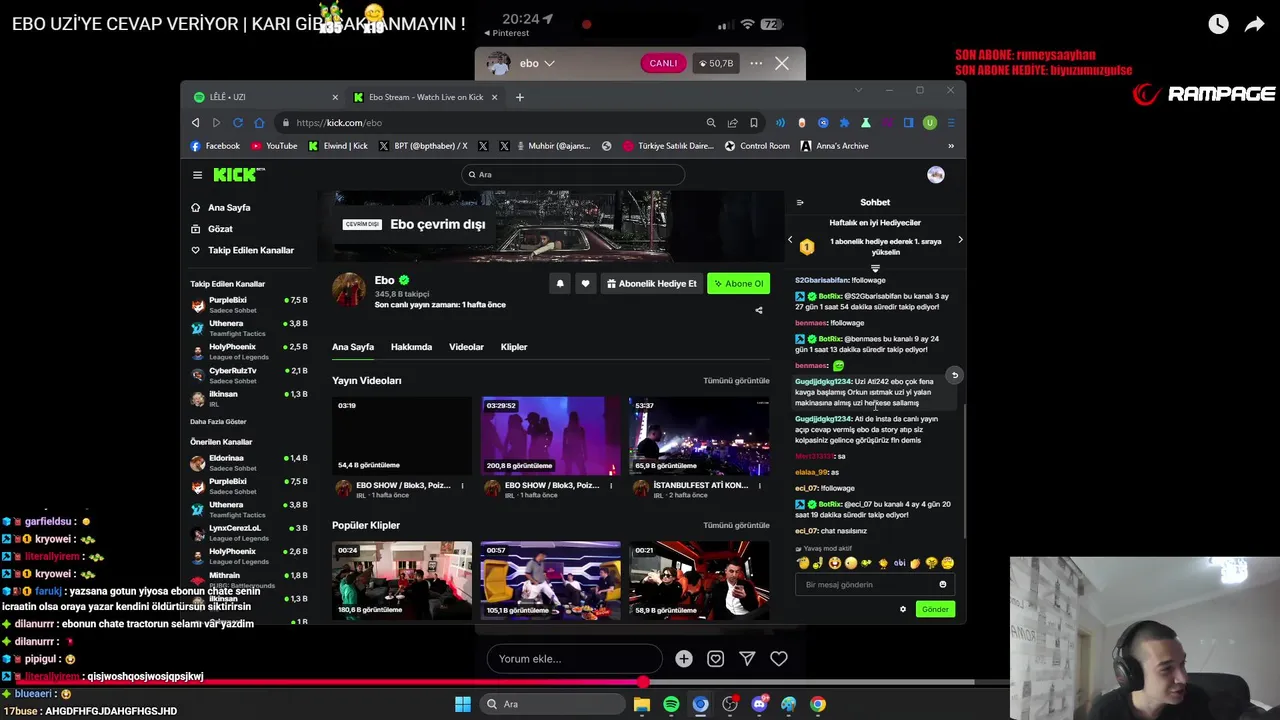Expand the bookmarks overflow chevron

click(x=950, y=146)
